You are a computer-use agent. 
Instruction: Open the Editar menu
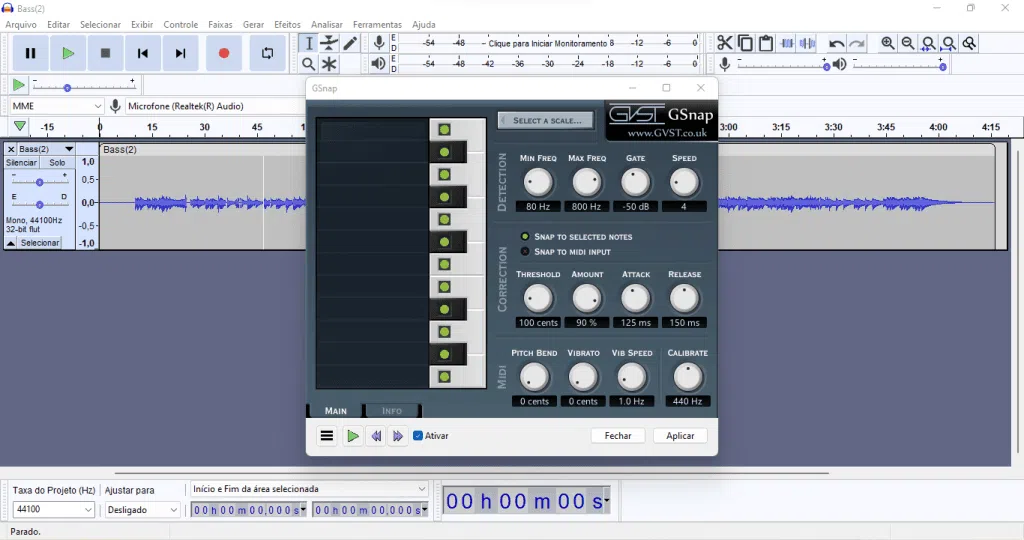[x=58, y=24]
